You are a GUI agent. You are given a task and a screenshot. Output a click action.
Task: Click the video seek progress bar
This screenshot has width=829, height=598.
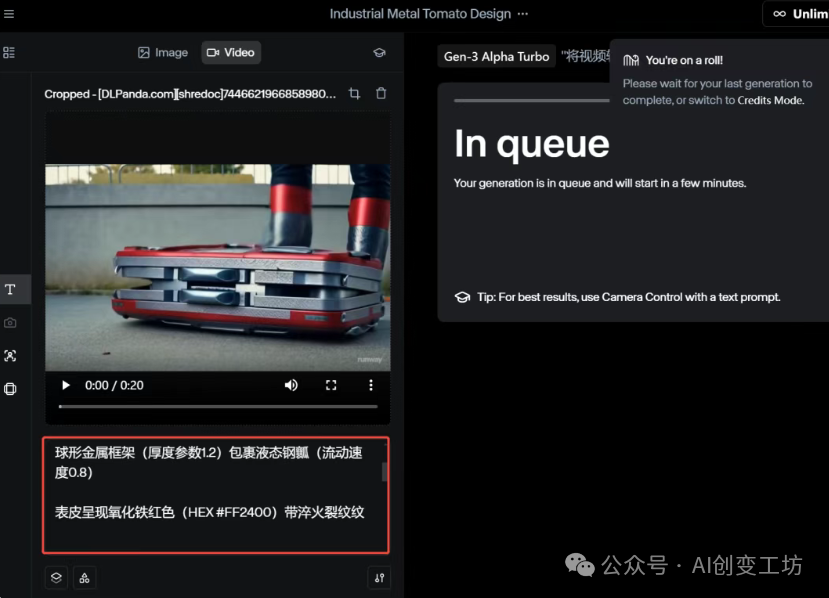(218, 407)
